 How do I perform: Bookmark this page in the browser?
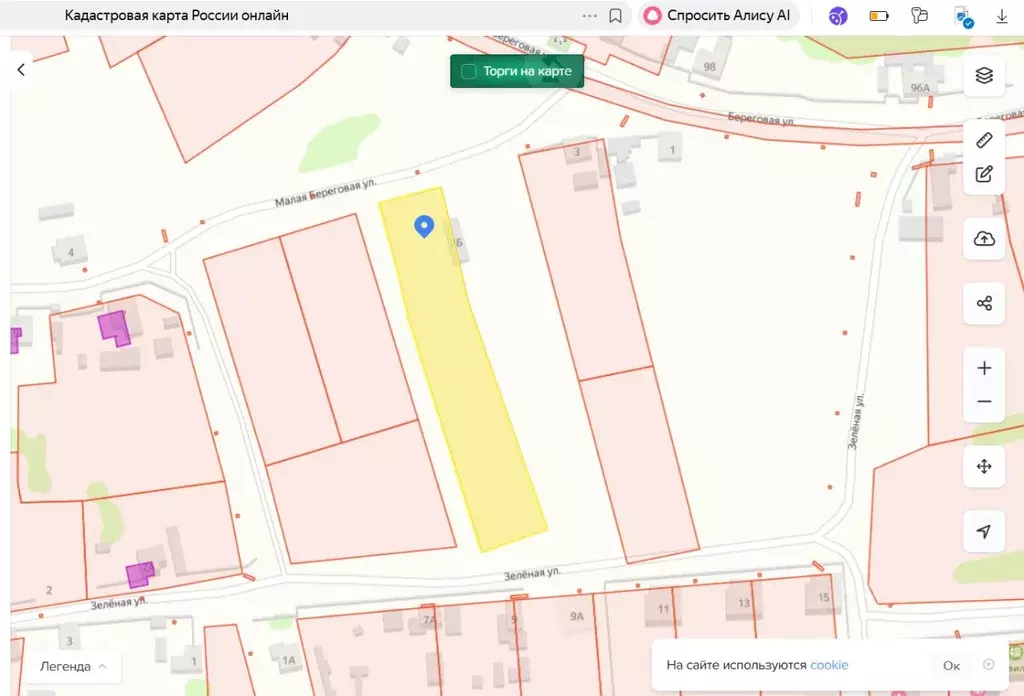coord(616,16)
